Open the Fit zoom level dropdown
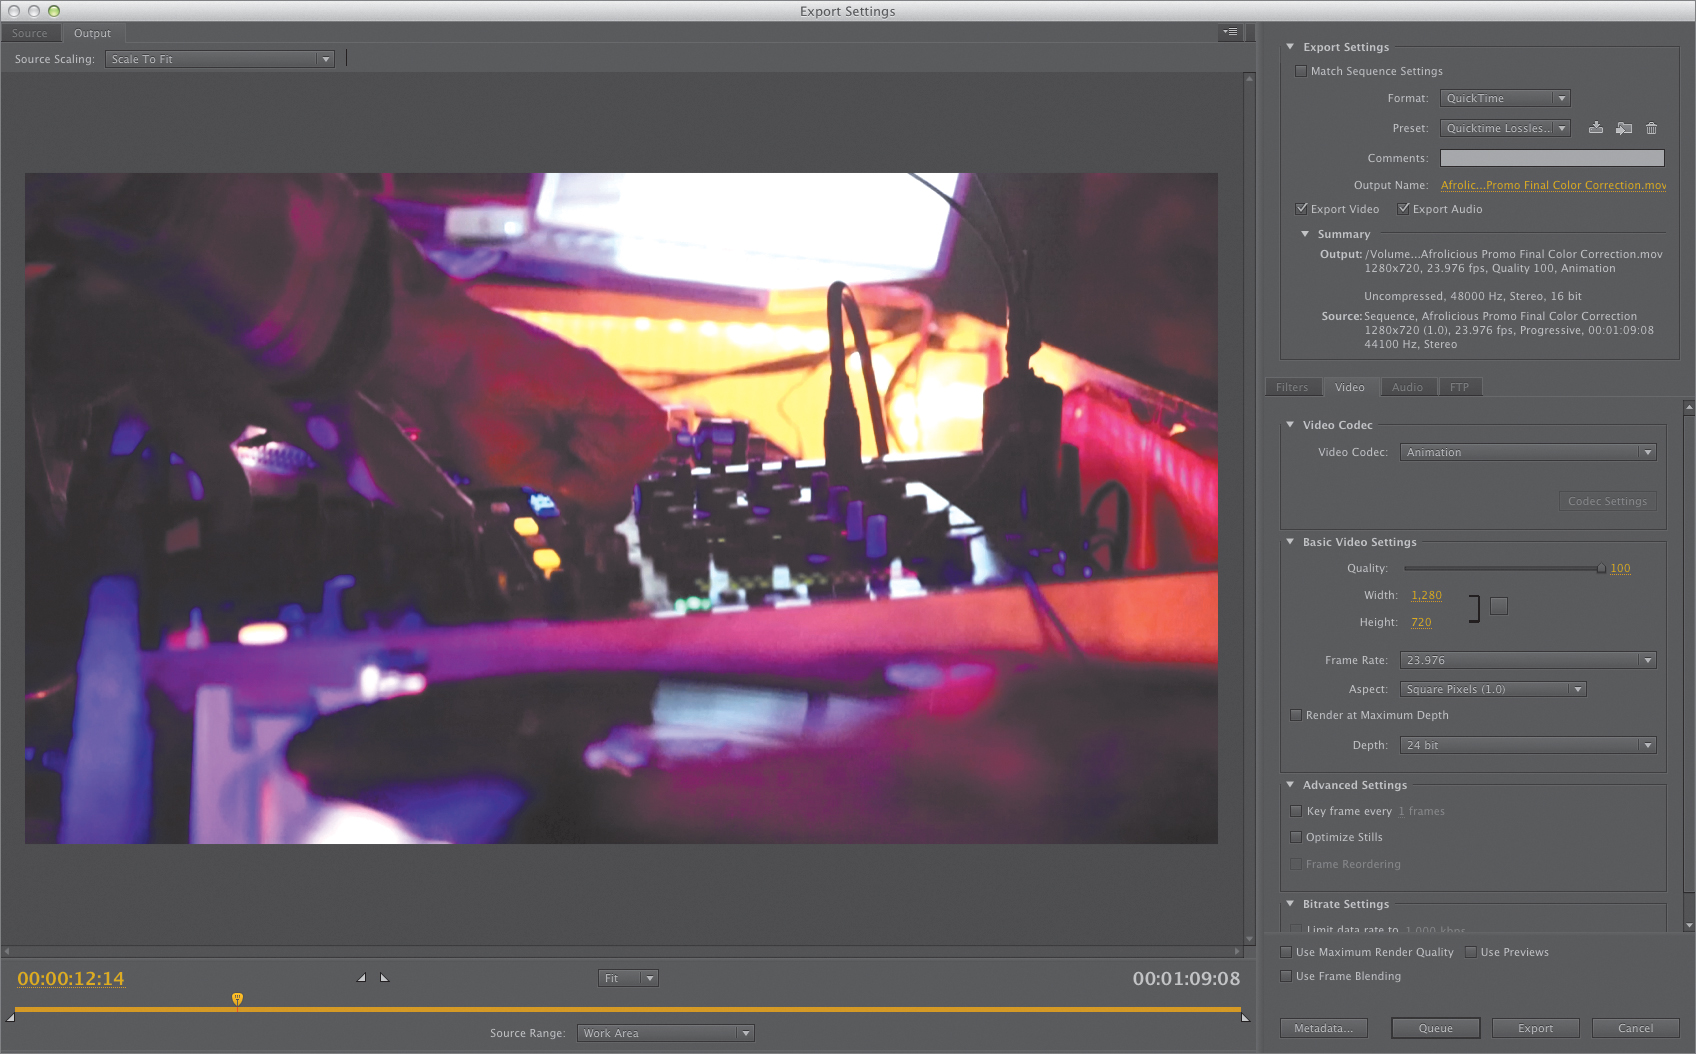The height and width of the screenshot is (1054, 1696). click(628, 978)
